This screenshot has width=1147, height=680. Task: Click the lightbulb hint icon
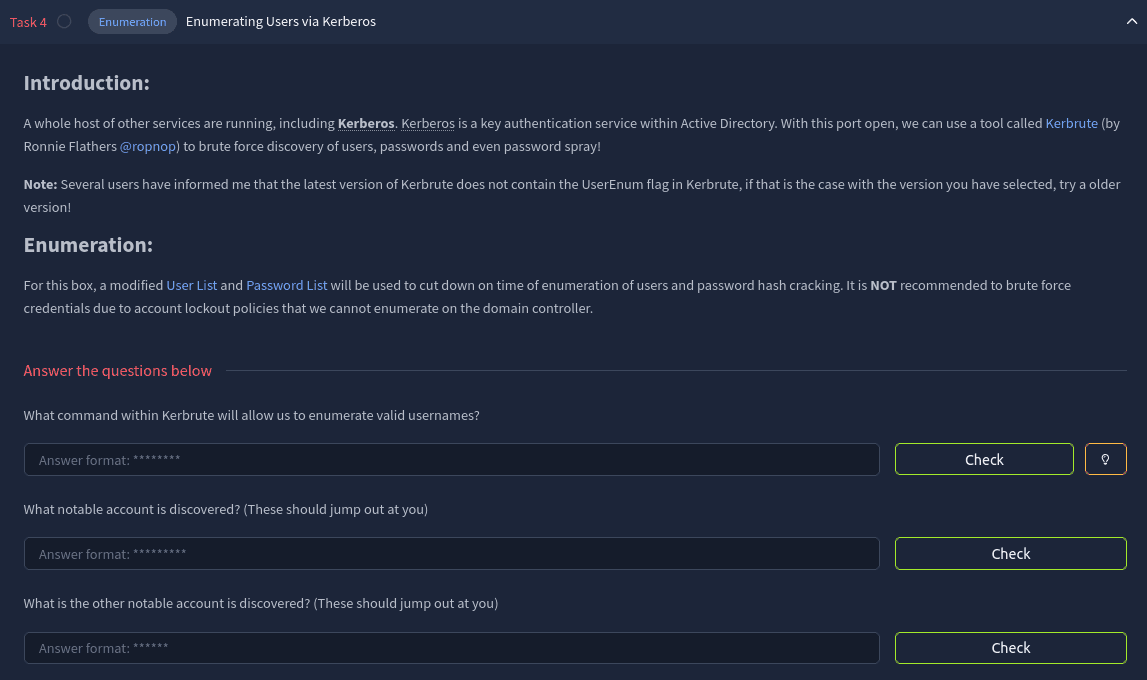(x=1105, y=459)
